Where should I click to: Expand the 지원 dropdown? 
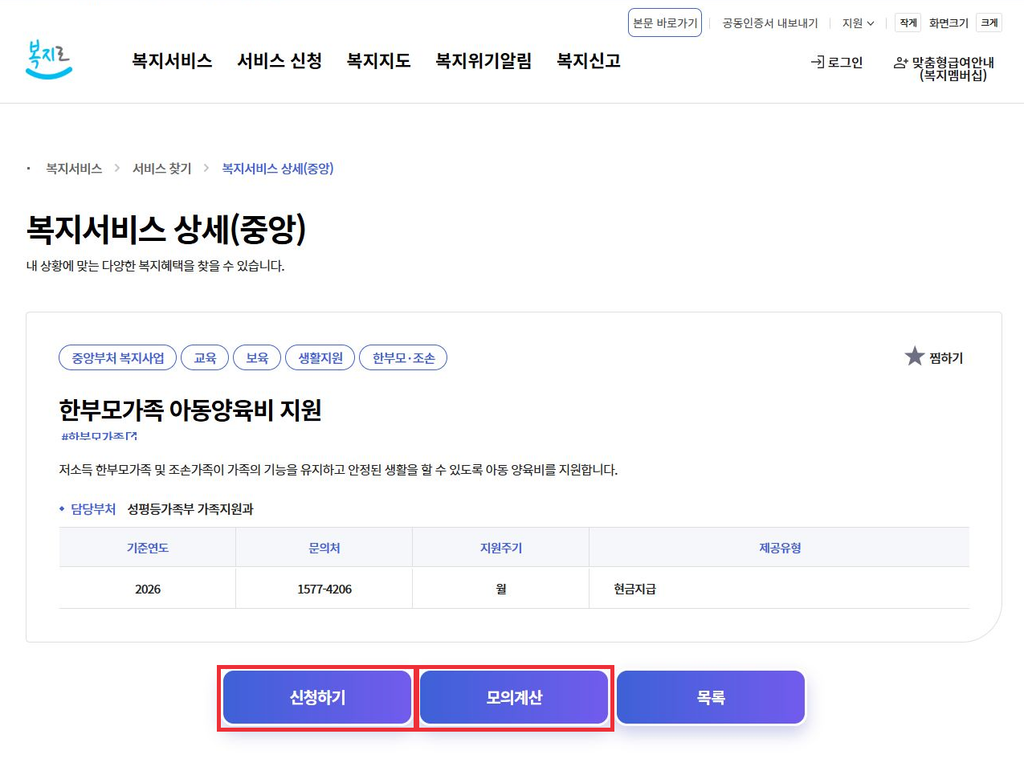click(x=857, y=23)
